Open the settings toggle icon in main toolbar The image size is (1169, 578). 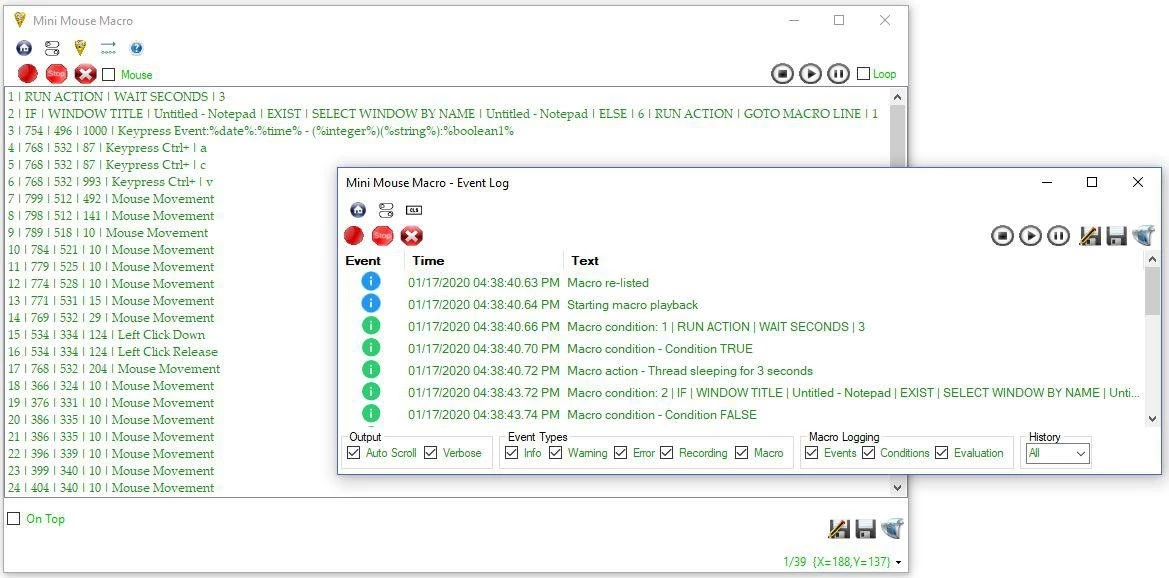tap(52, 48)
